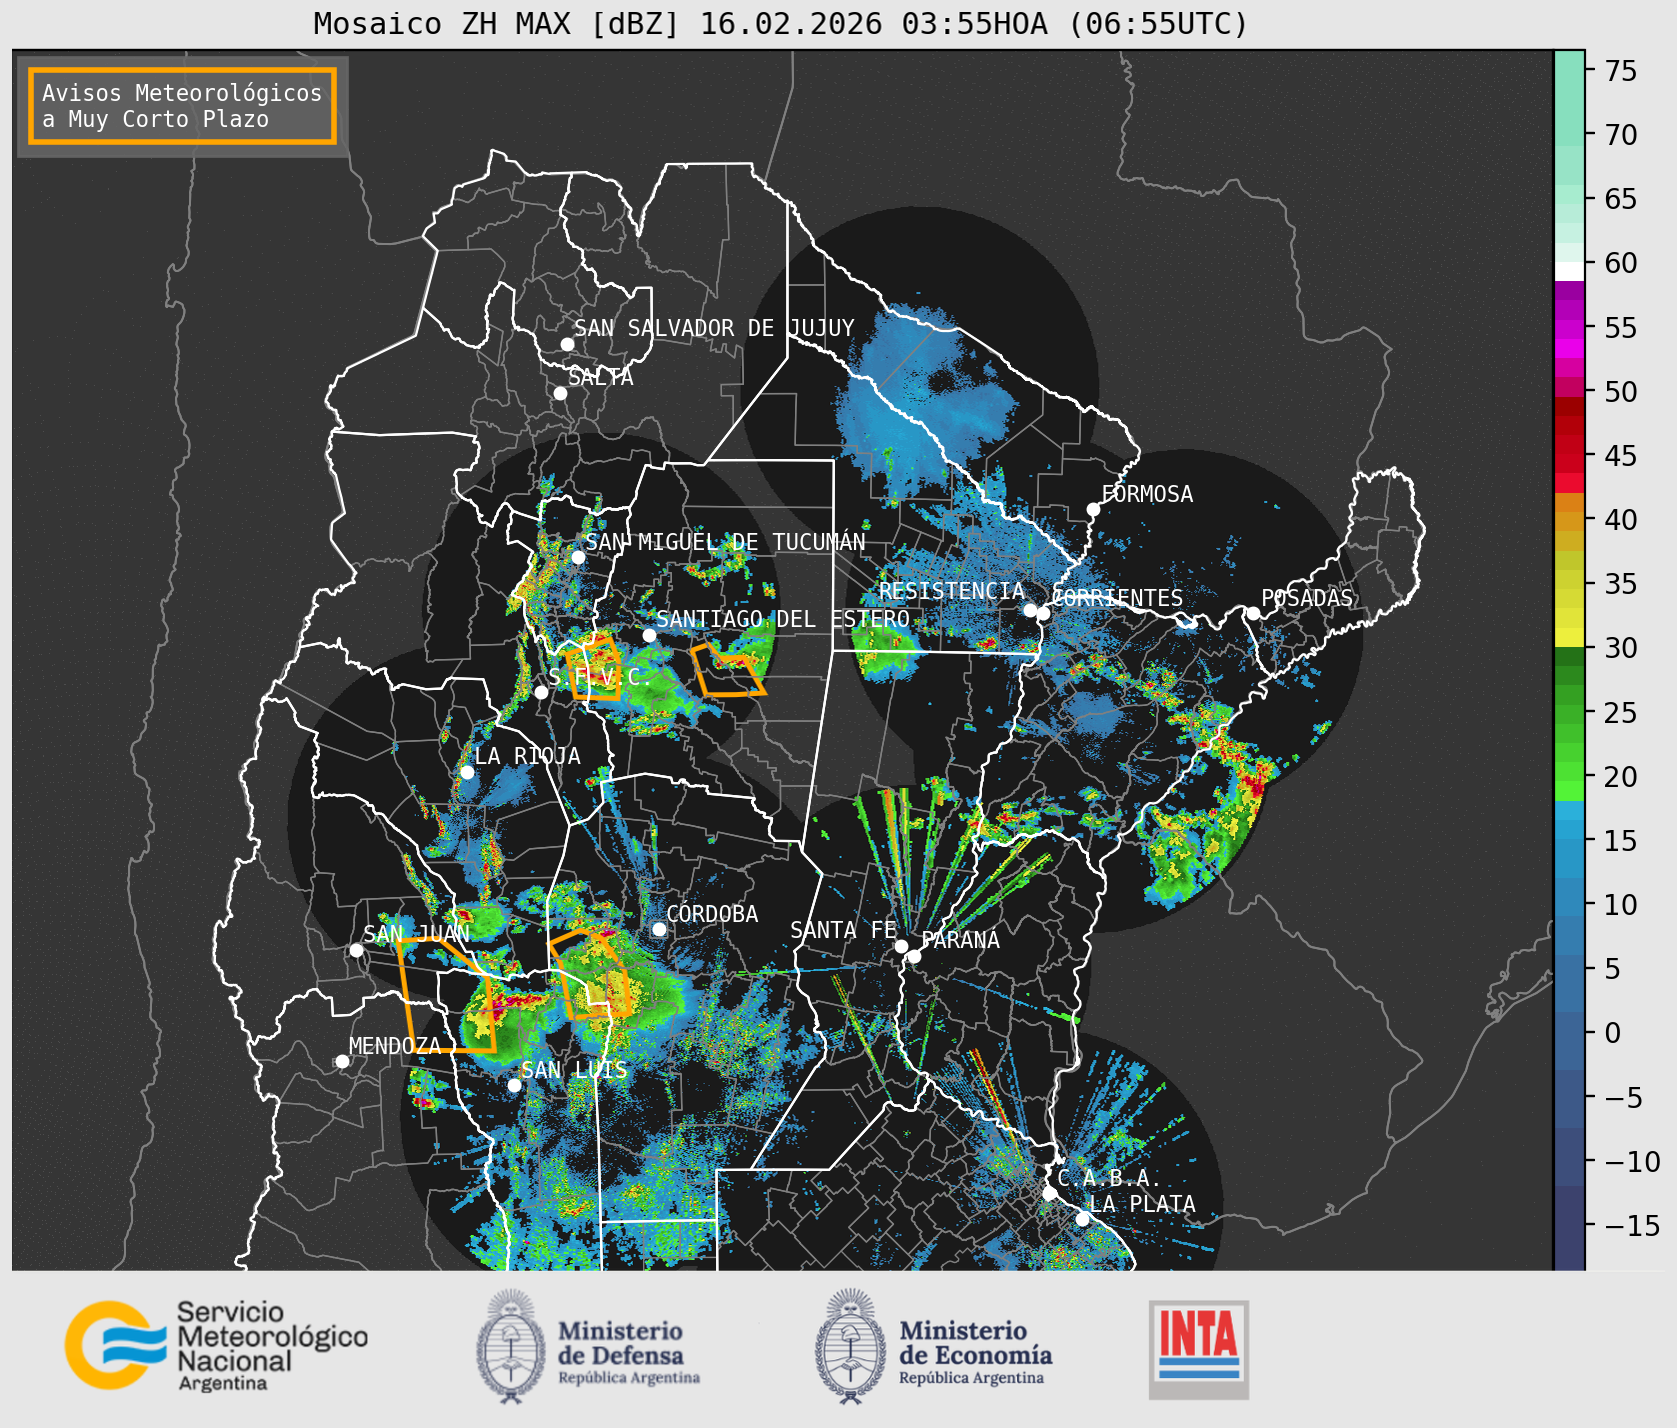Click the Ministerio de Defensa emblem

click(x=513, y=1346)
